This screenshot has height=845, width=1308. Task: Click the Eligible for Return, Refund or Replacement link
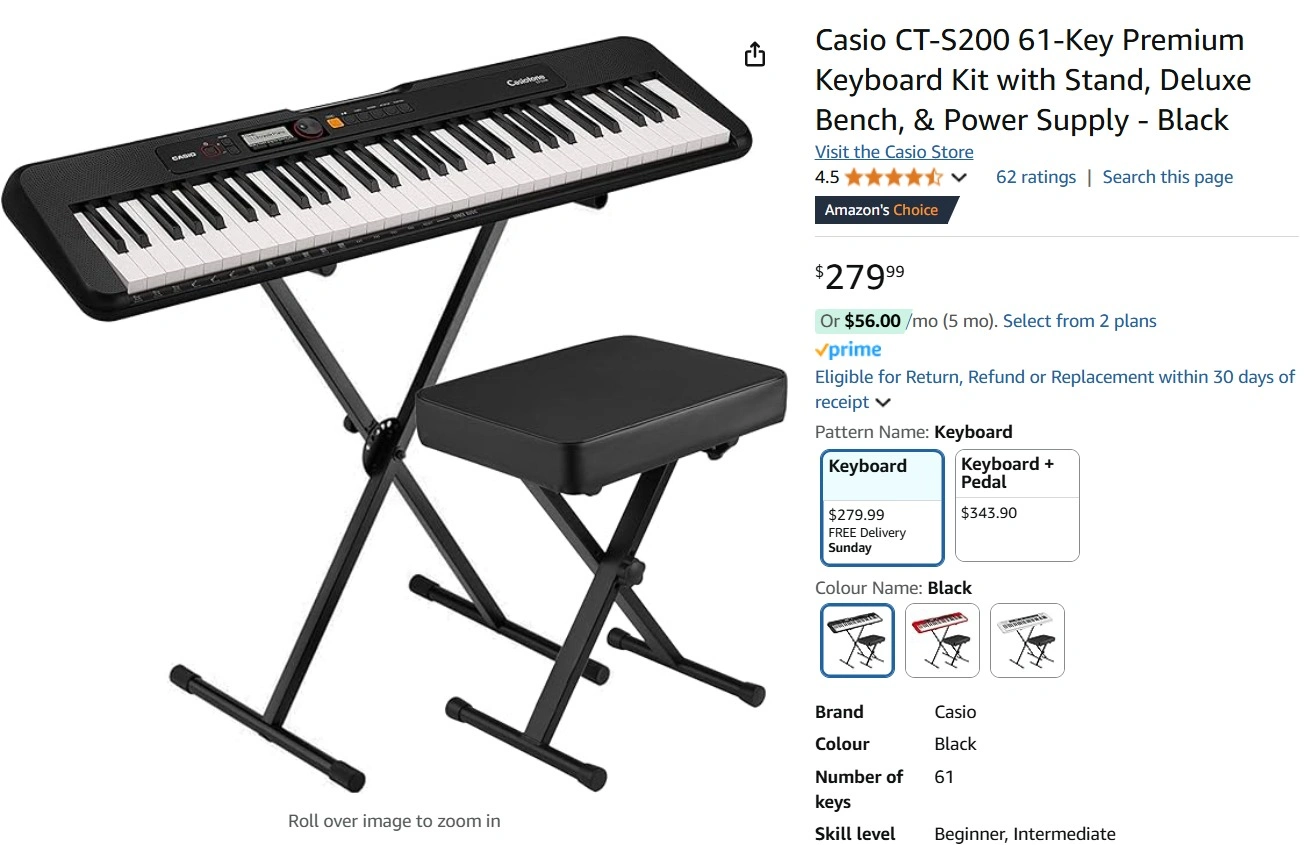tap(1055, 389)
